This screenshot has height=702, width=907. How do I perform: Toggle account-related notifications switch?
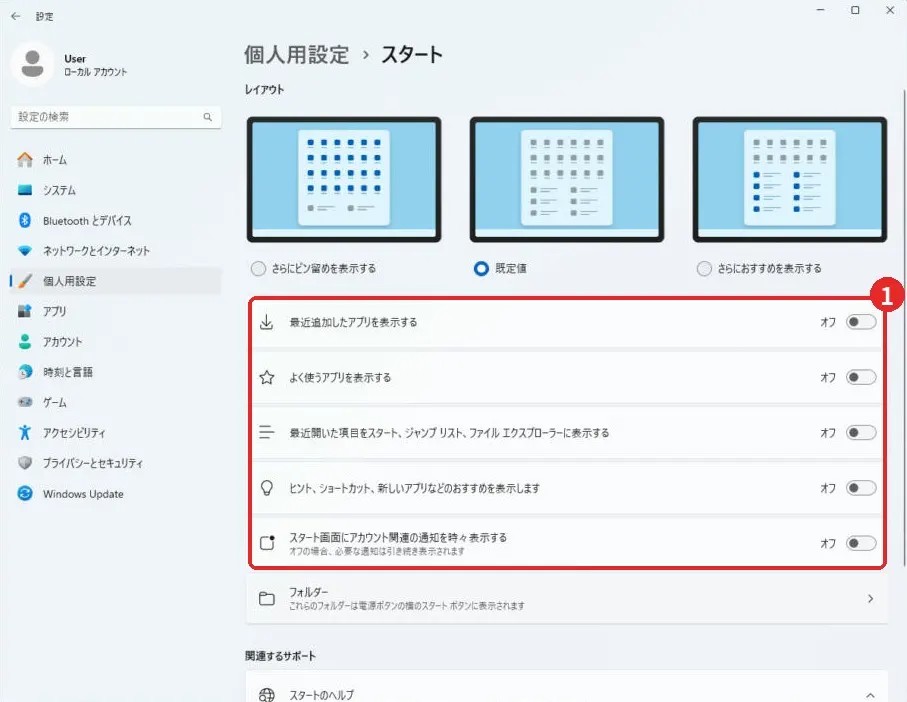tap(861, 543)
